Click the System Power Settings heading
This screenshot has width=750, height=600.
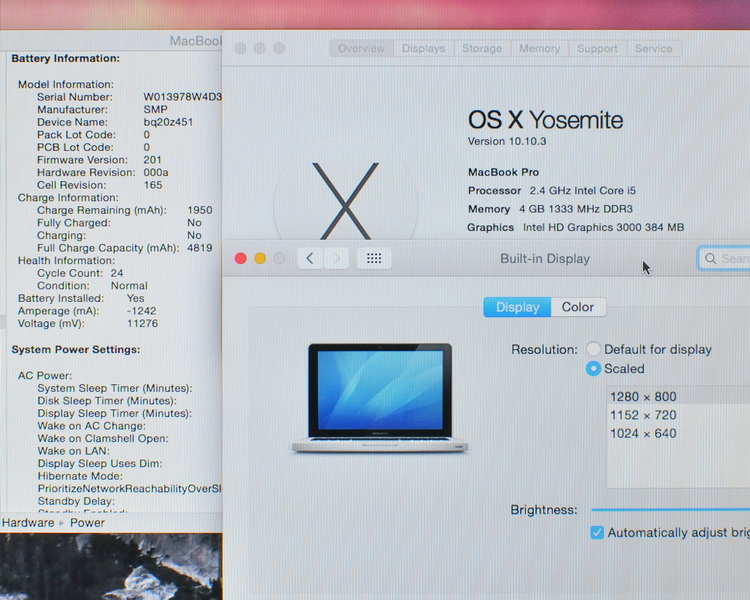[x=76, y=349]
